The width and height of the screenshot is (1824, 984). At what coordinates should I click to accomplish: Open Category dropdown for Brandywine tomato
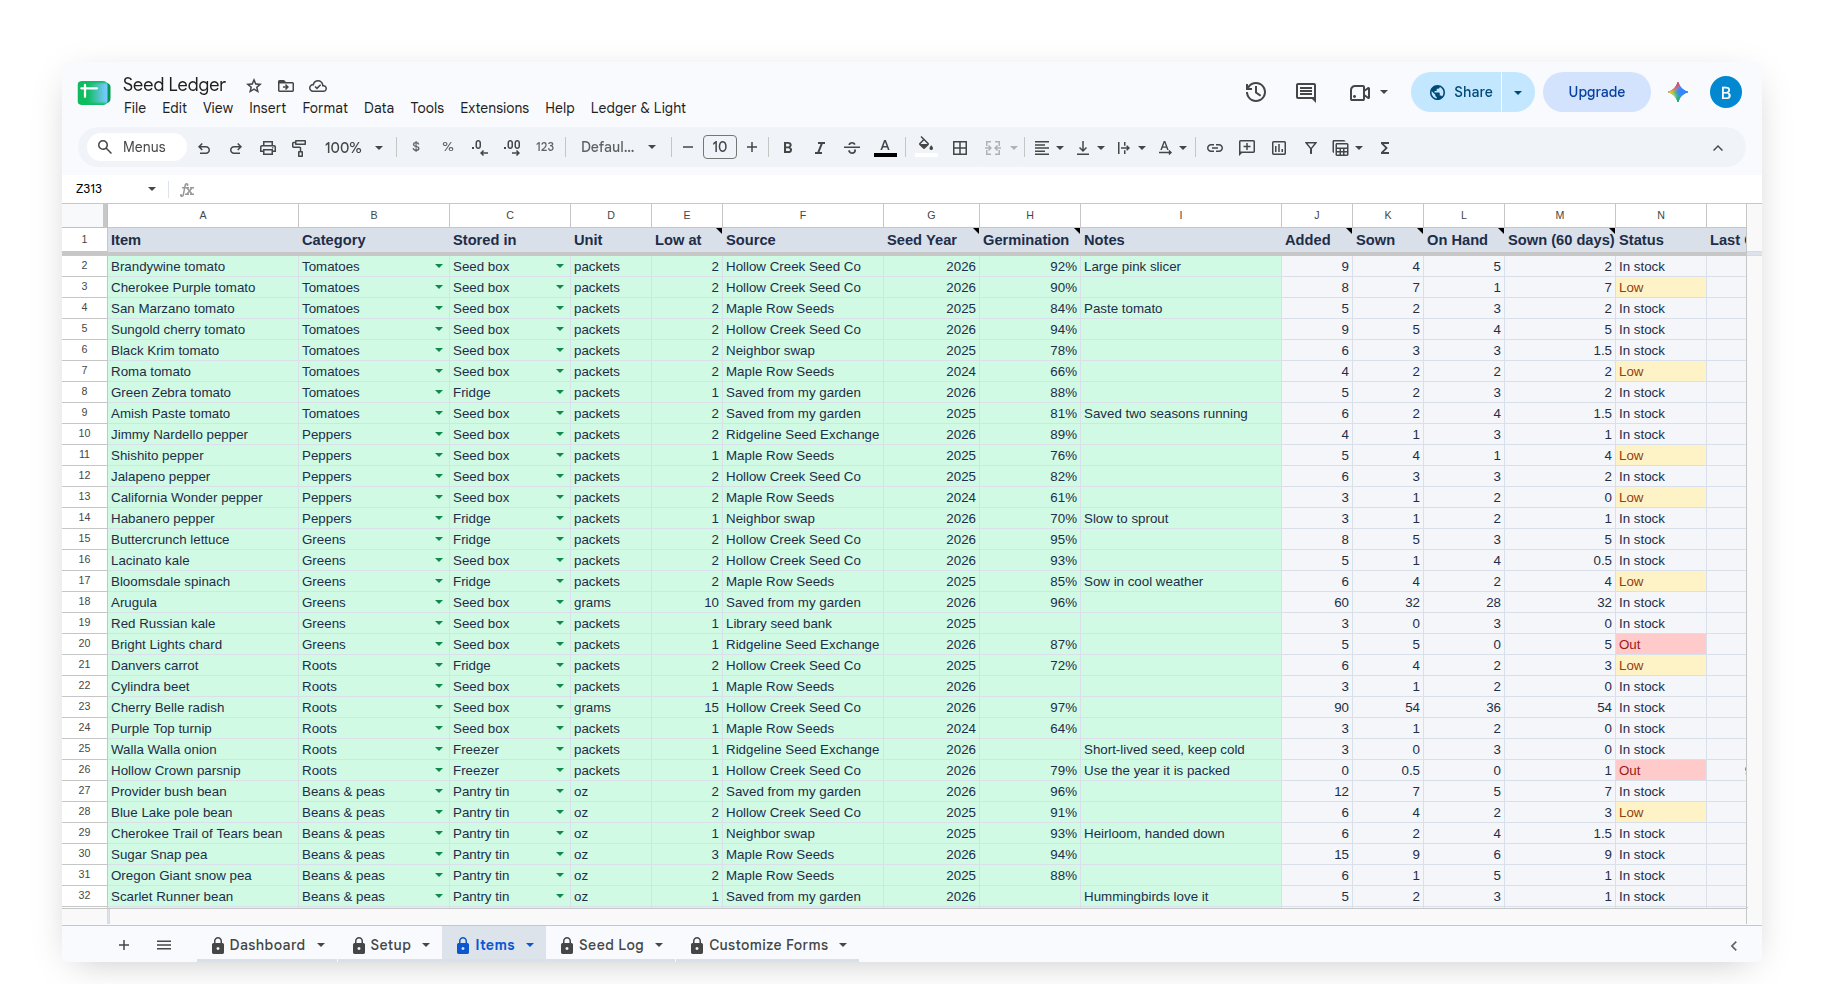tap(439, 267)
